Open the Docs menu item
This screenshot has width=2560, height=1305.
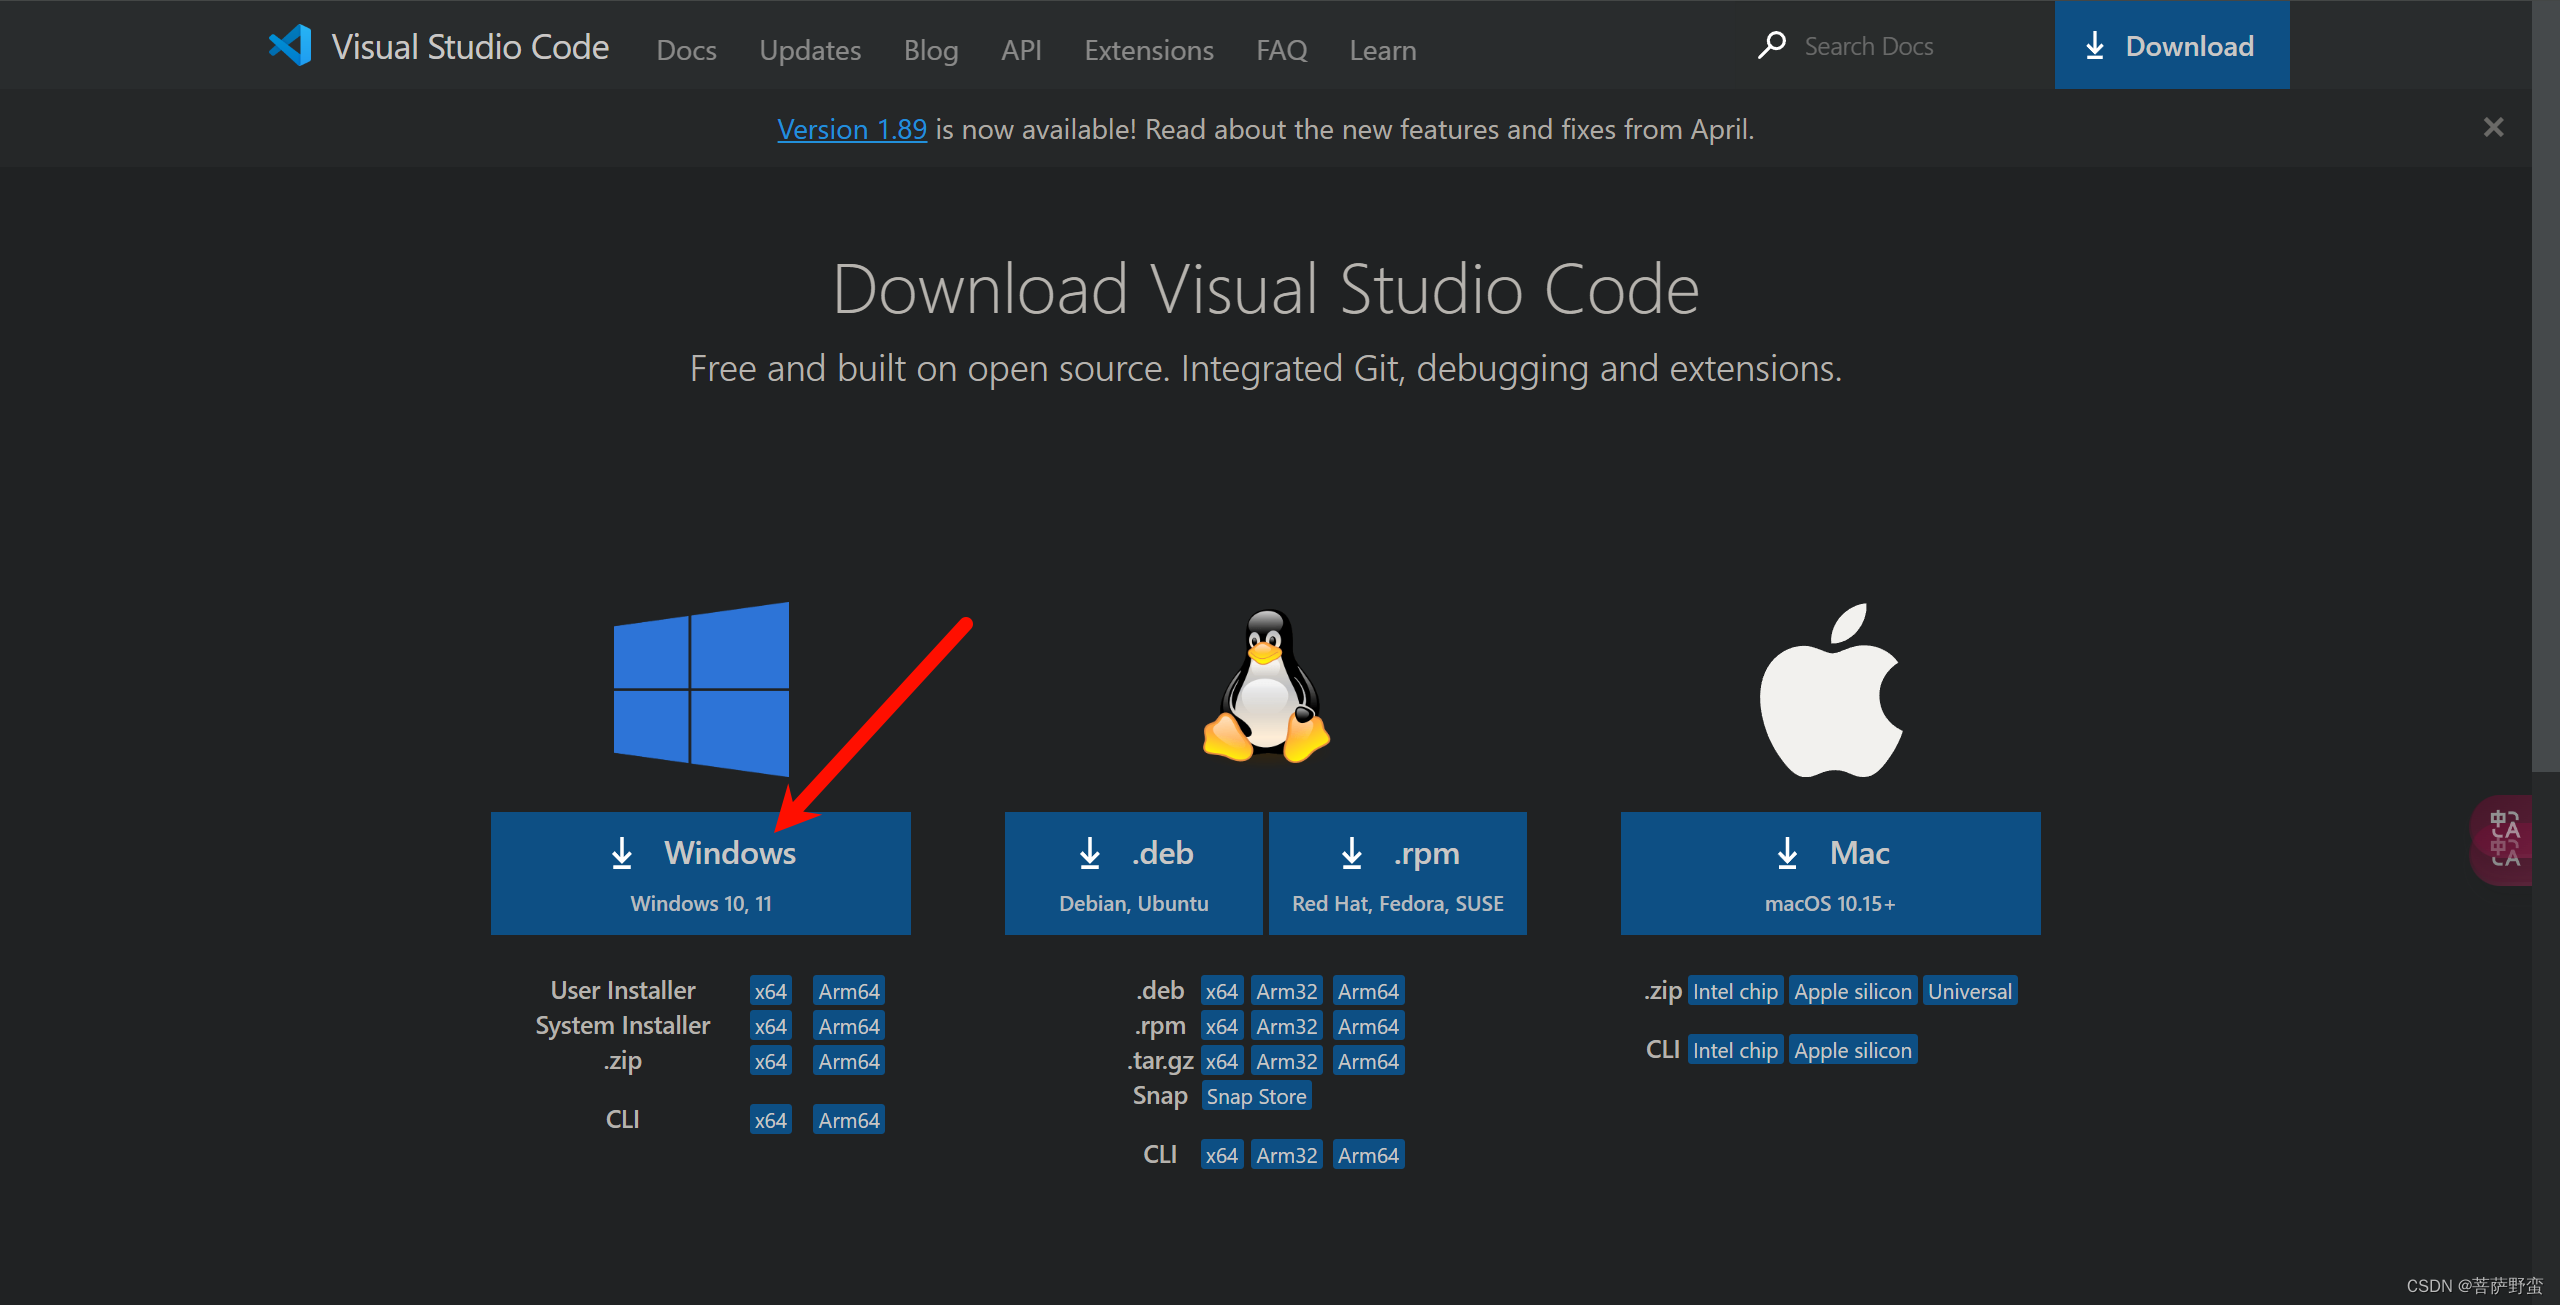pos(686,50)
